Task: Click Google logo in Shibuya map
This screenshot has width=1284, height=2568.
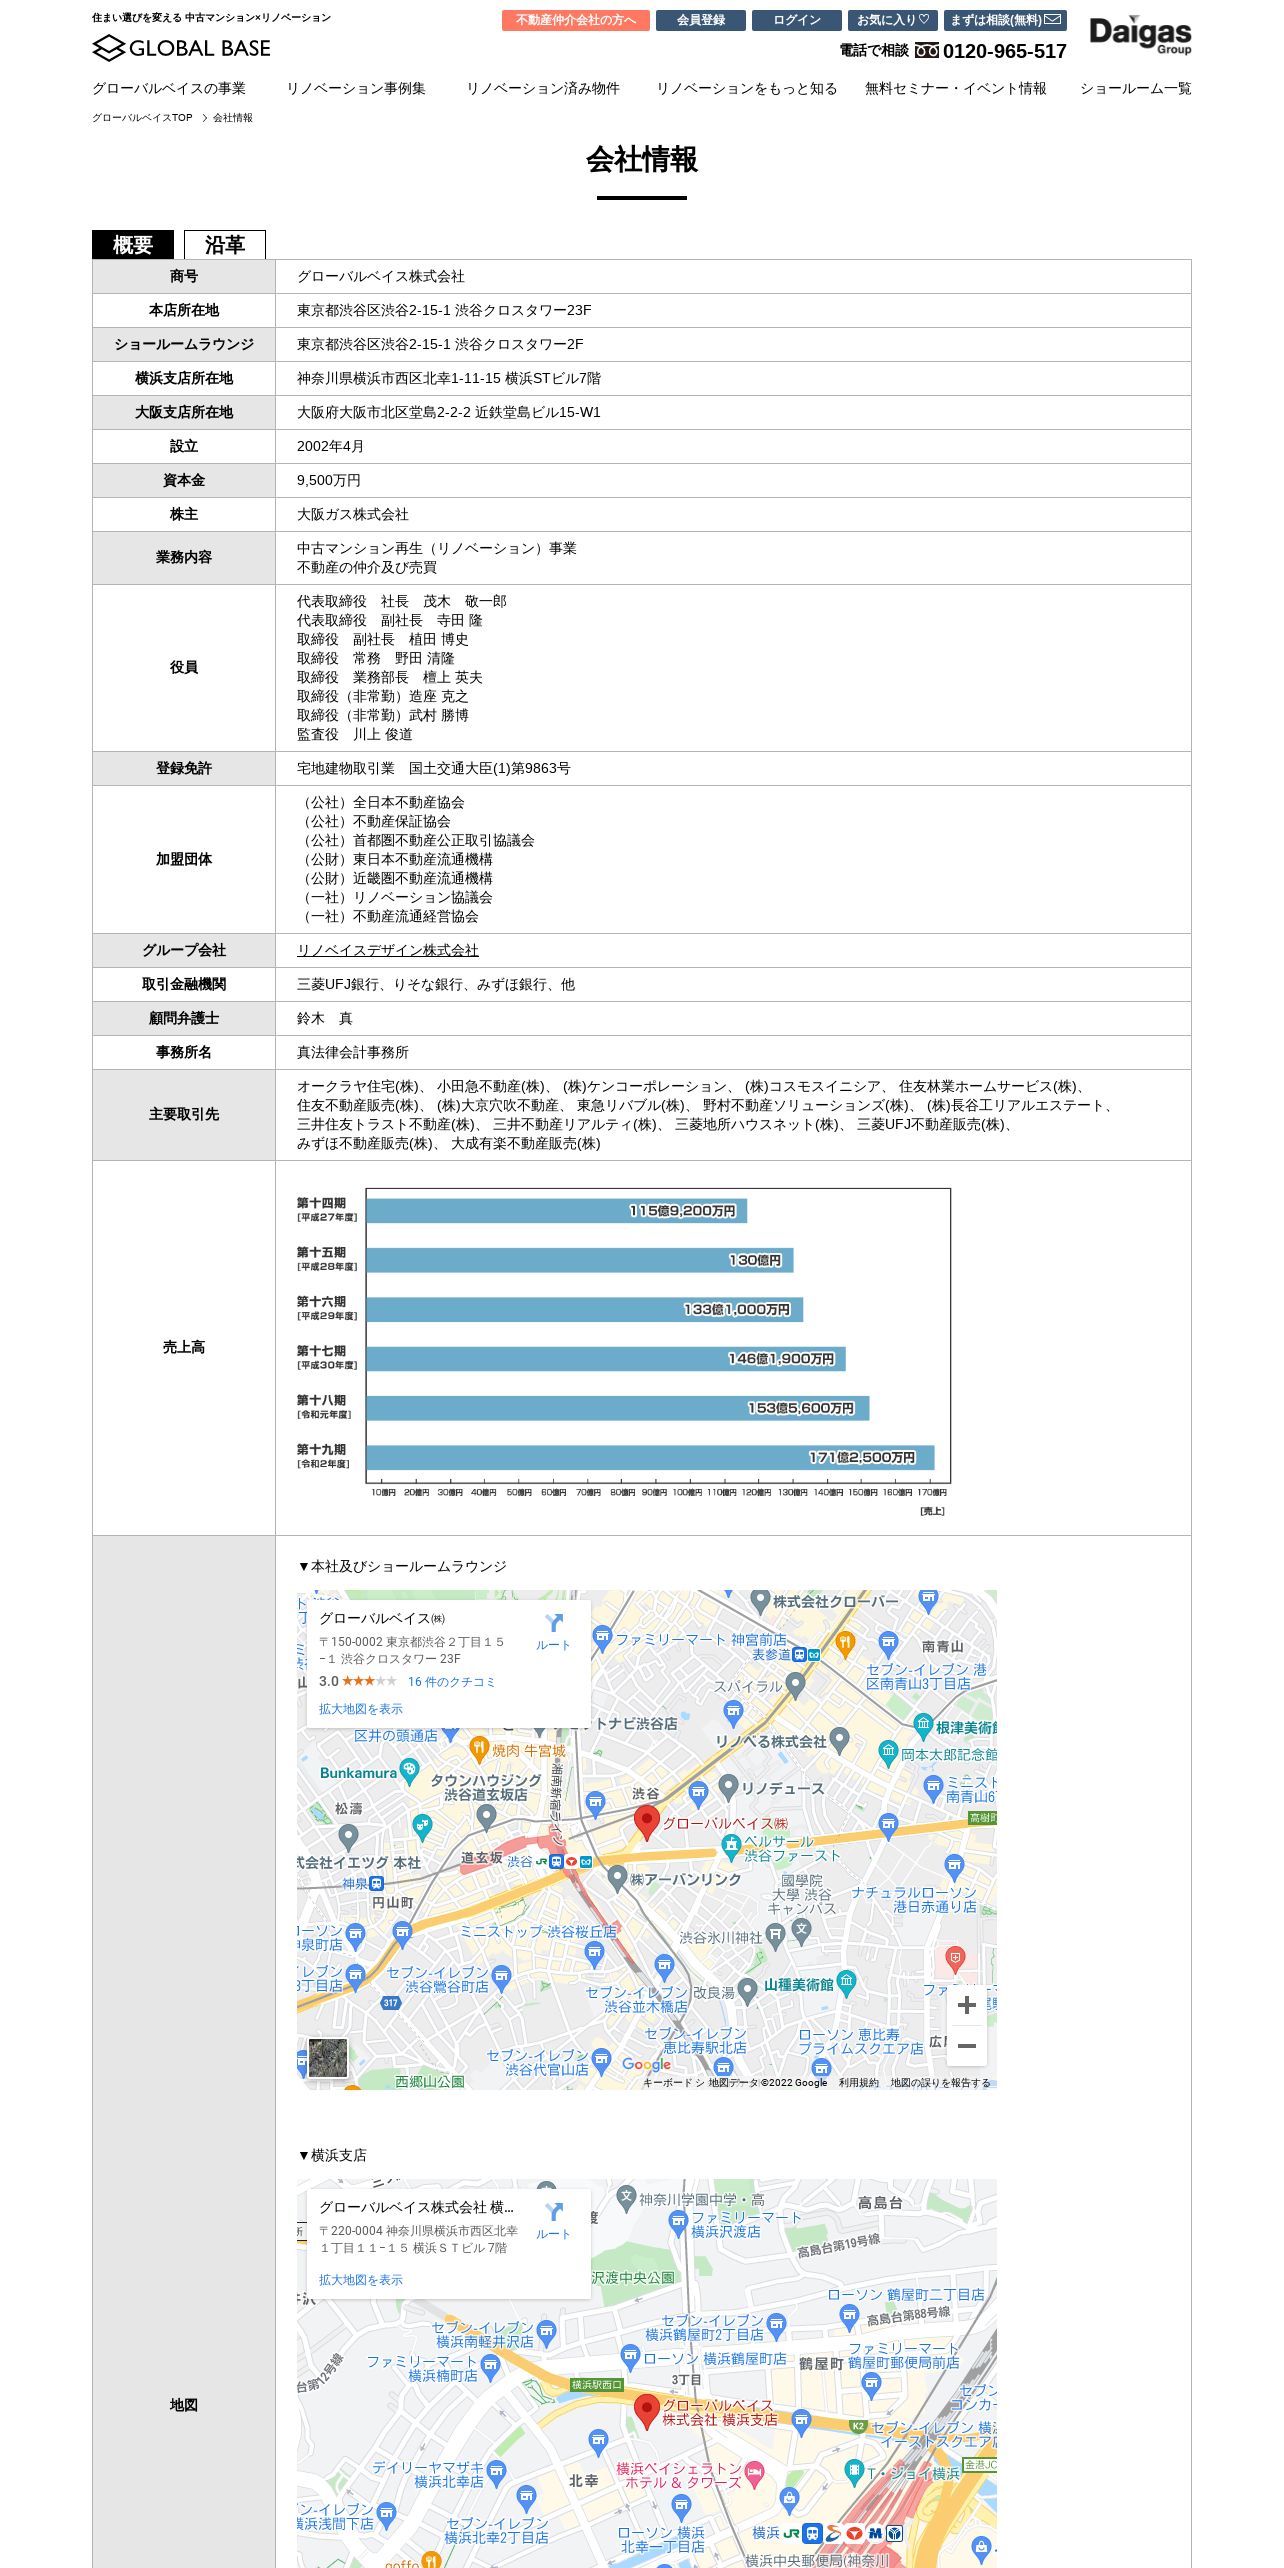Action: click(x=647, y=2064)
